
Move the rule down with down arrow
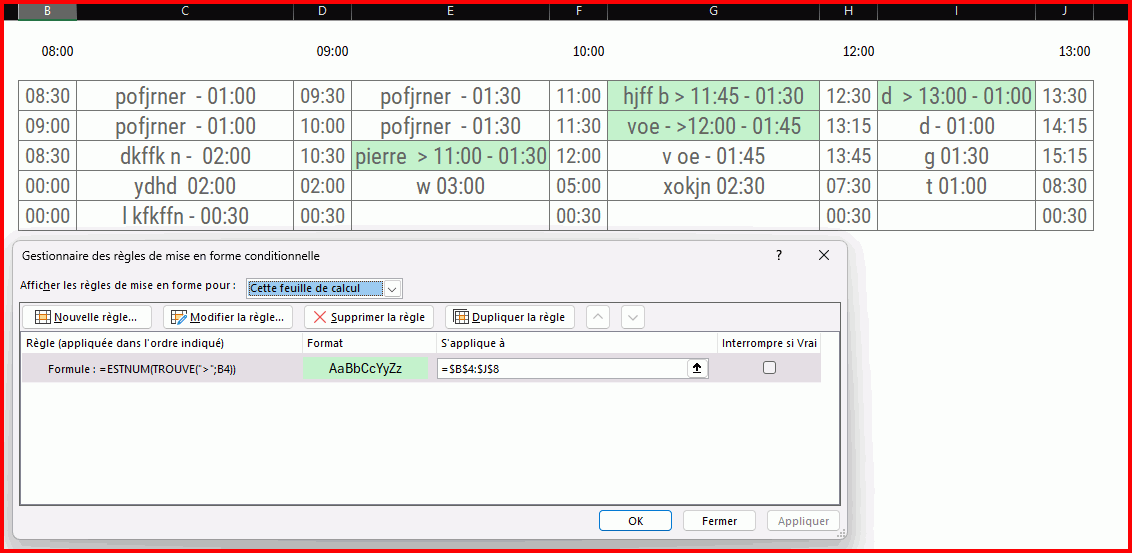click(x=632, y=317)
